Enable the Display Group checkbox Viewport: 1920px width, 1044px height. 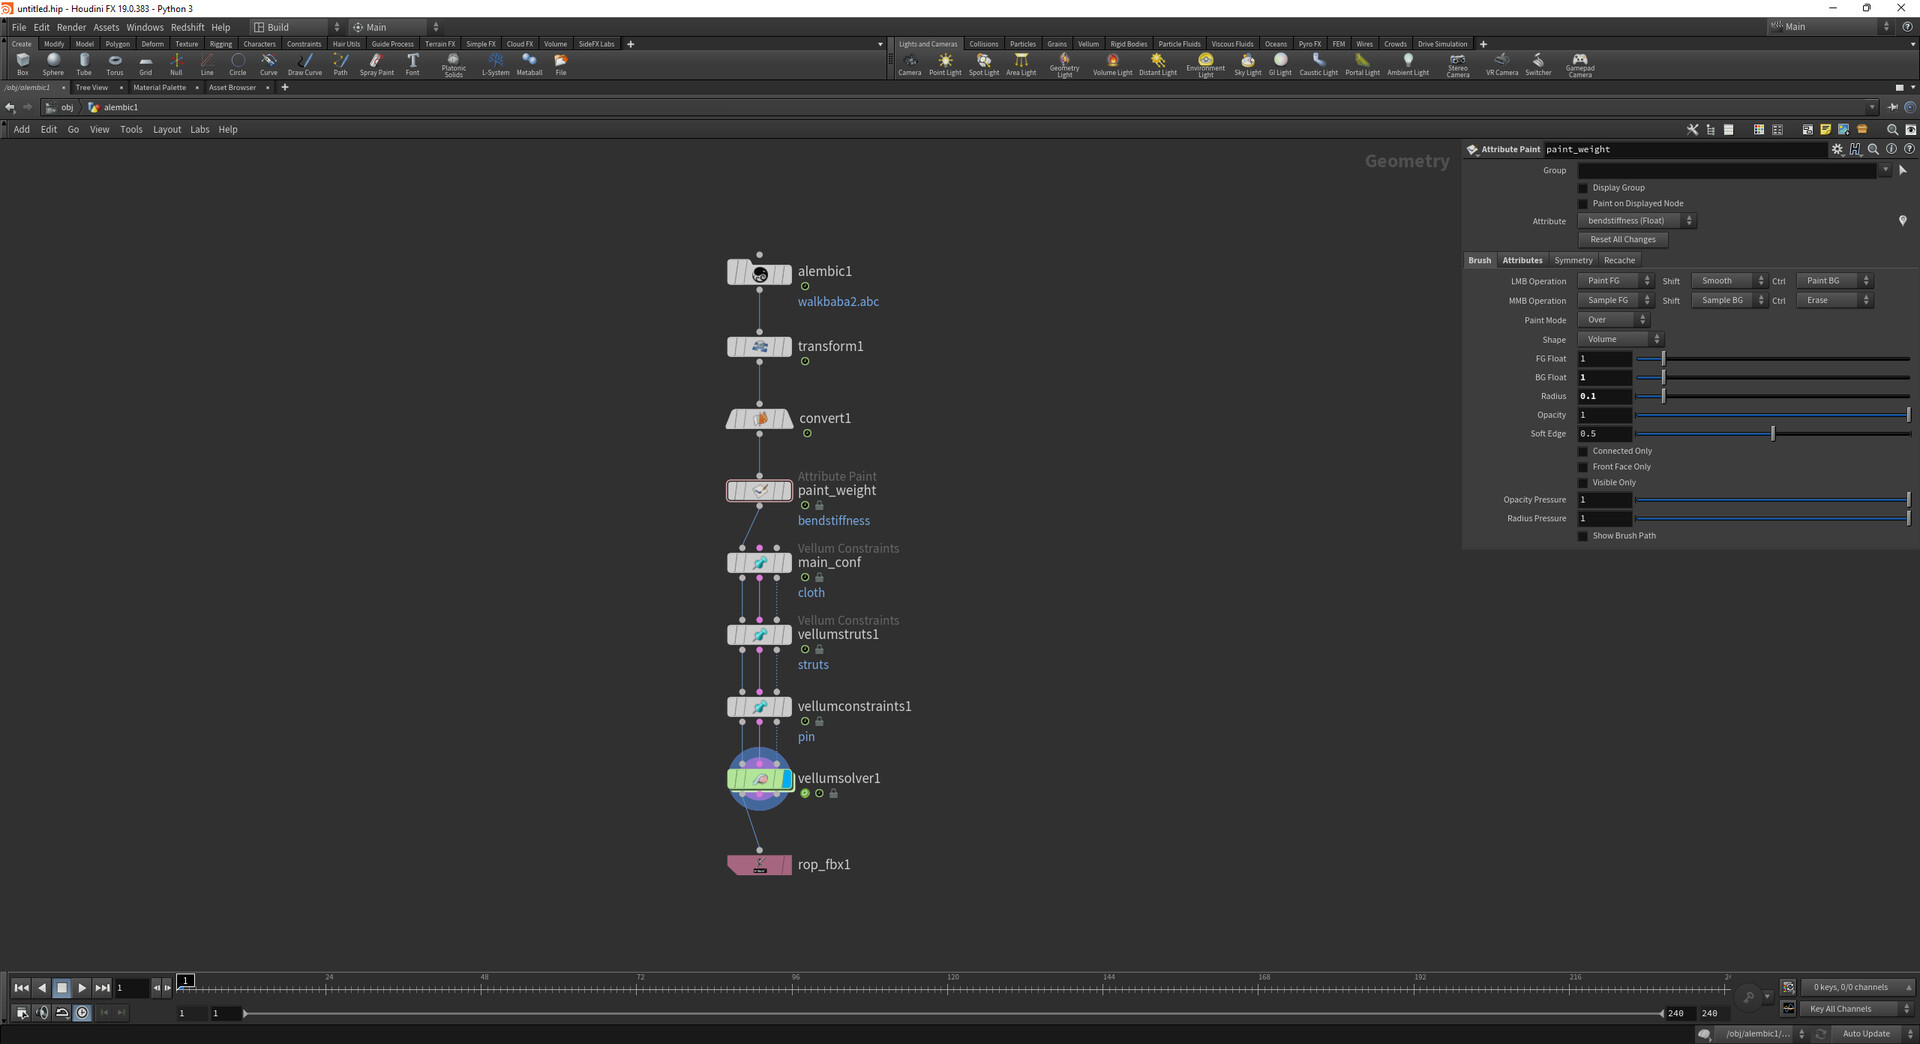click(1583, 188)
